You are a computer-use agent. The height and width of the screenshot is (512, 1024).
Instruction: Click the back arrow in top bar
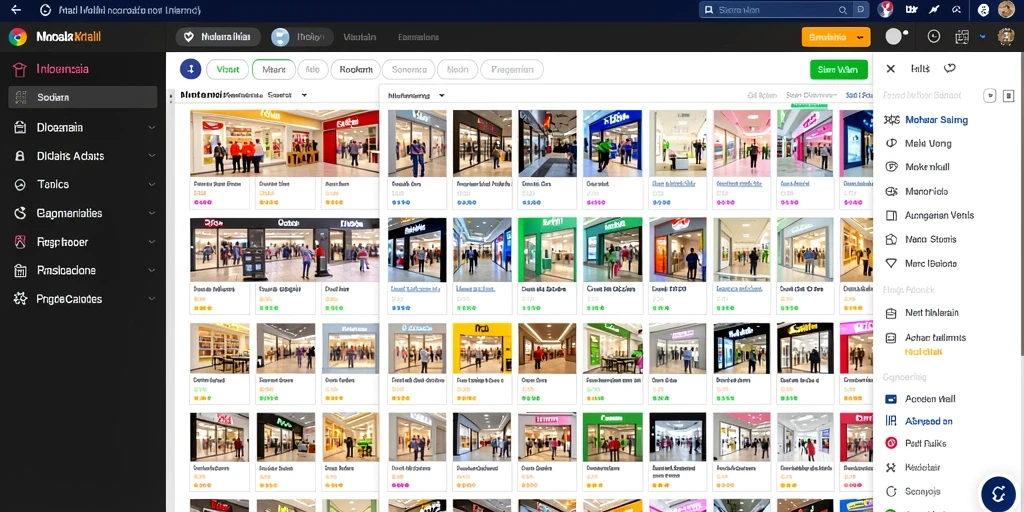click(16, 10)
